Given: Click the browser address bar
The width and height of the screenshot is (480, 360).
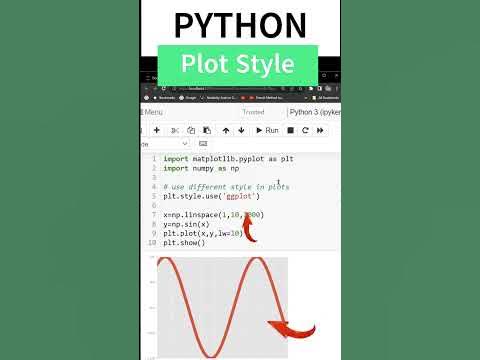Looking at the screenshot, I should [224, 89].
